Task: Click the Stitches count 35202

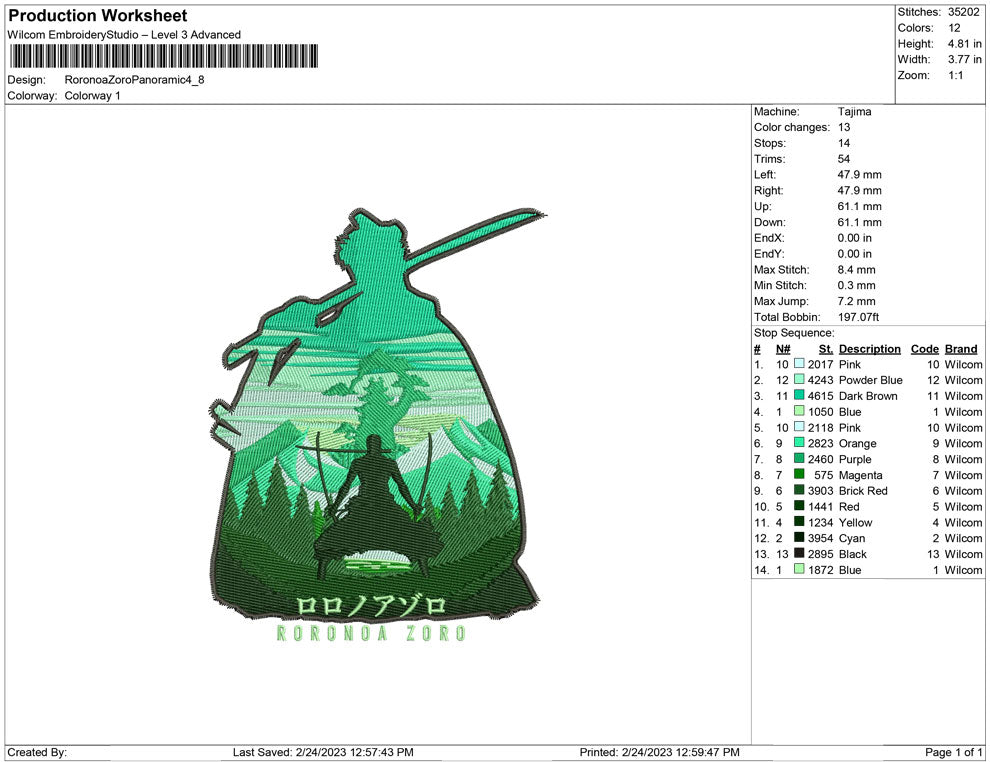Action: [963, 12]
